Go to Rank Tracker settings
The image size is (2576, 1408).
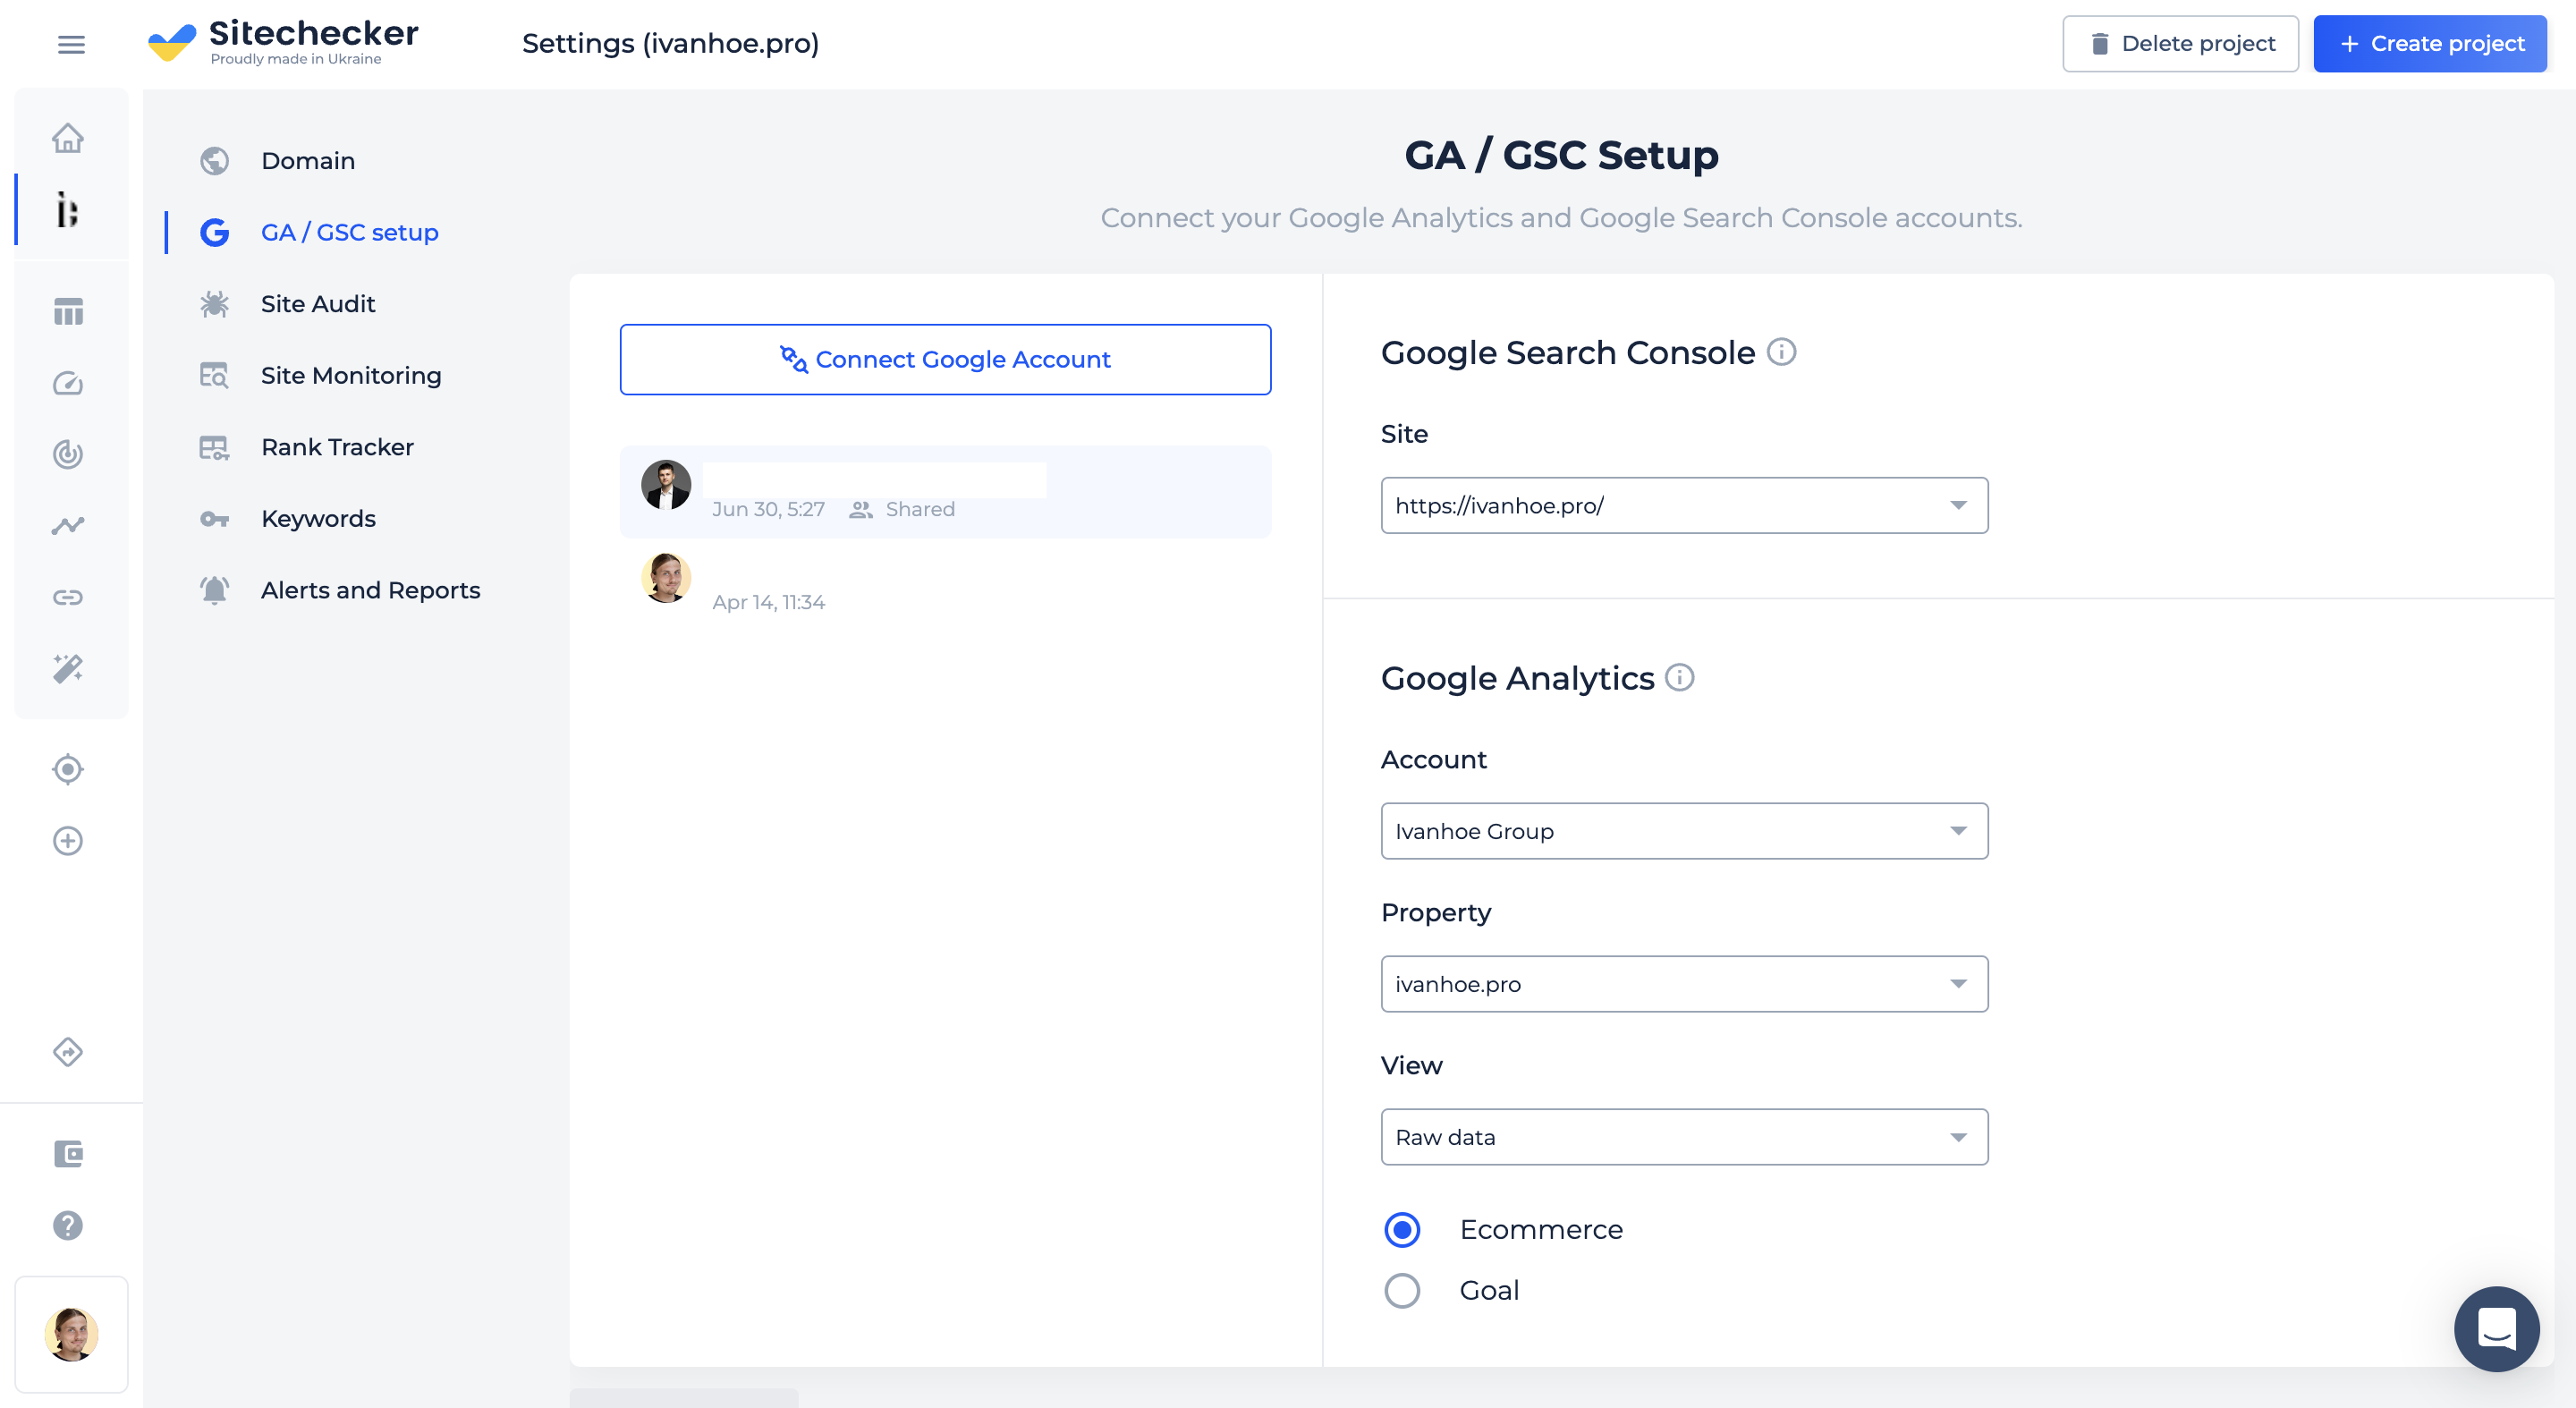[x=336, y=447]
